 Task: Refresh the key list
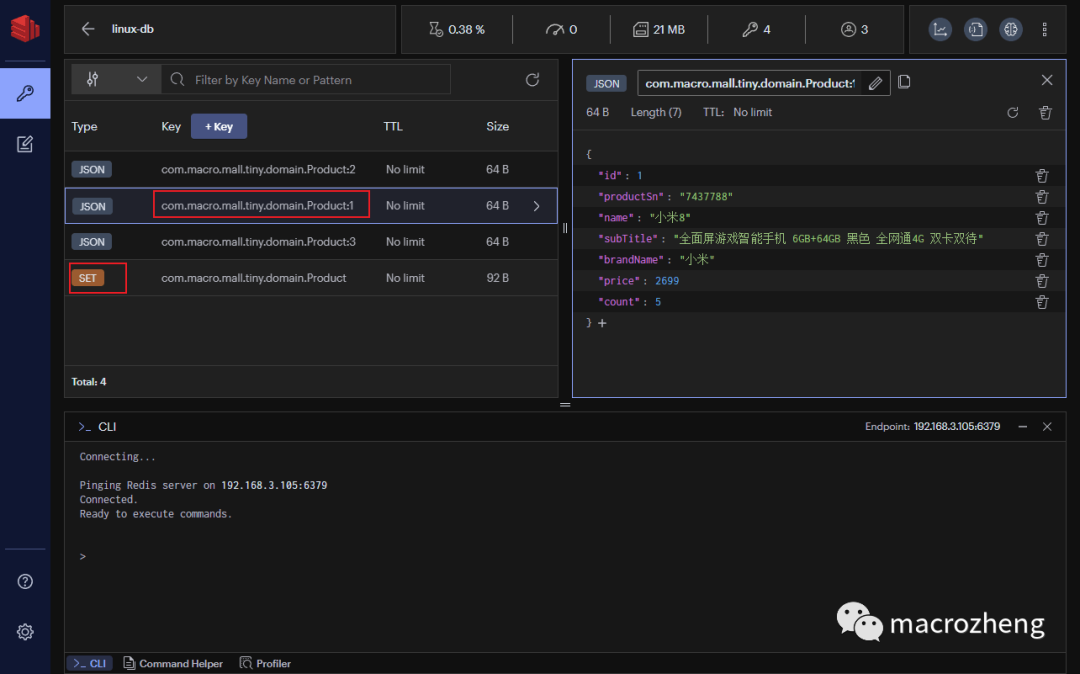click(532, 80)
